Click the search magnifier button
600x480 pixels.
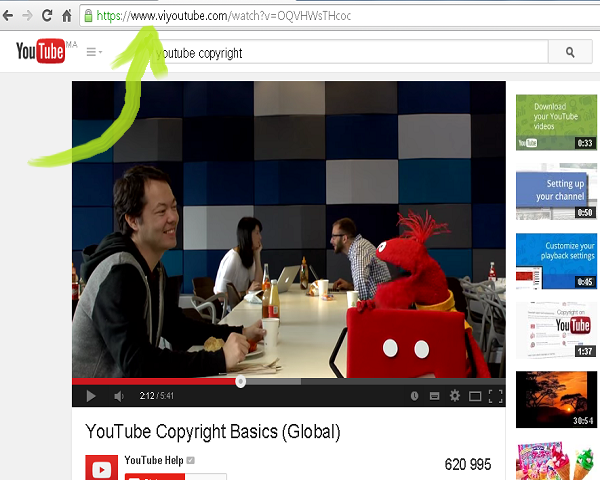click(570, 52)
